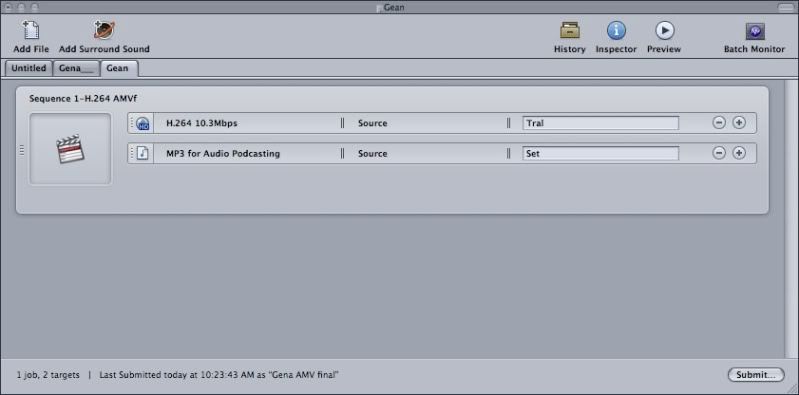The image size is (799, 395).
Task: Remove the MP3 for Audio Podcasting target
Action: pos(719,153)
